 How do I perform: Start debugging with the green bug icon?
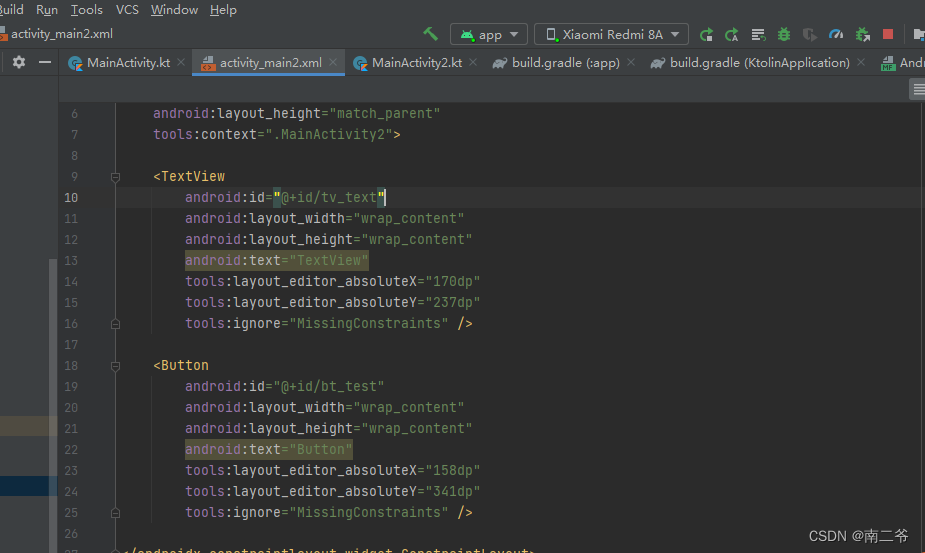[783, 35]
